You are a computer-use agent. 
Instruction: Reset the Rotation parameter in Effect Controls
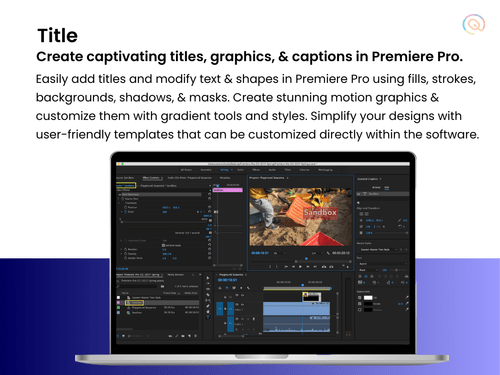click(210, 249)
